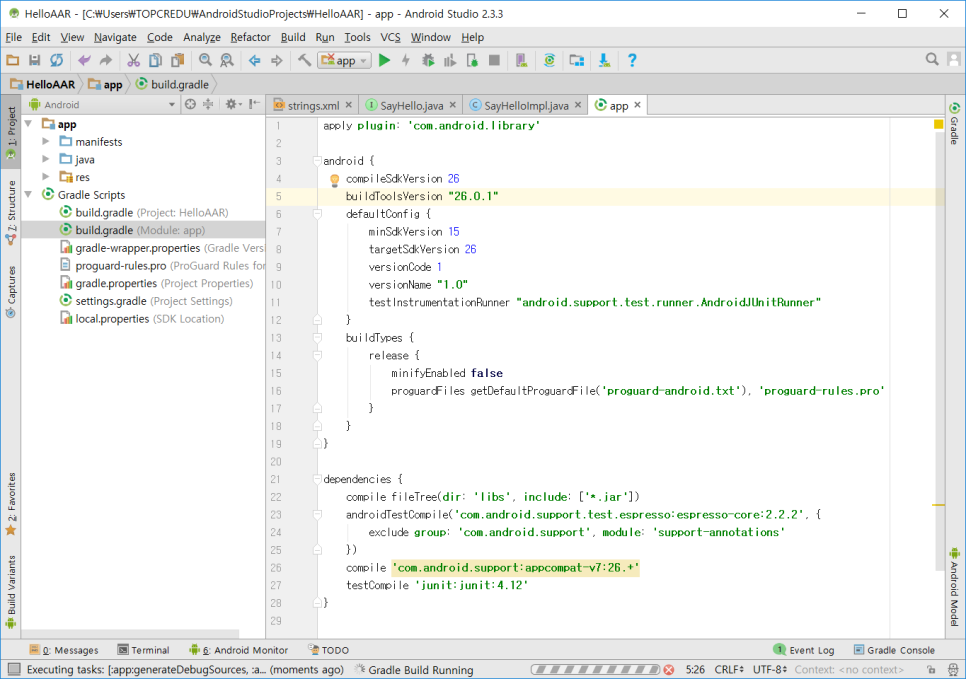Image resolution: width=966 pixels, height=679 pixels.
Task: Hide the Project panel with the hide icon
Action: coord(254,104)
